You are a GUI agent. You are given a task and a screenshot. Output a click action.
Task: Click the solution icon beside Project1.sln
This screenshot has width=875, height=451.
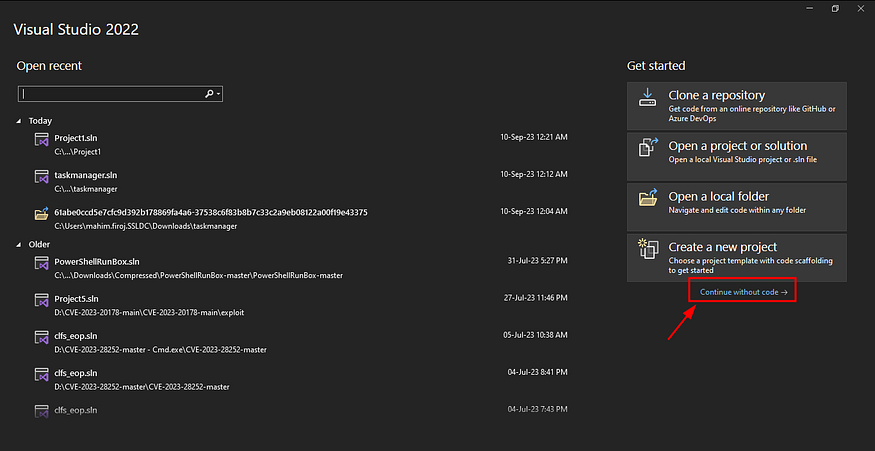42,140
